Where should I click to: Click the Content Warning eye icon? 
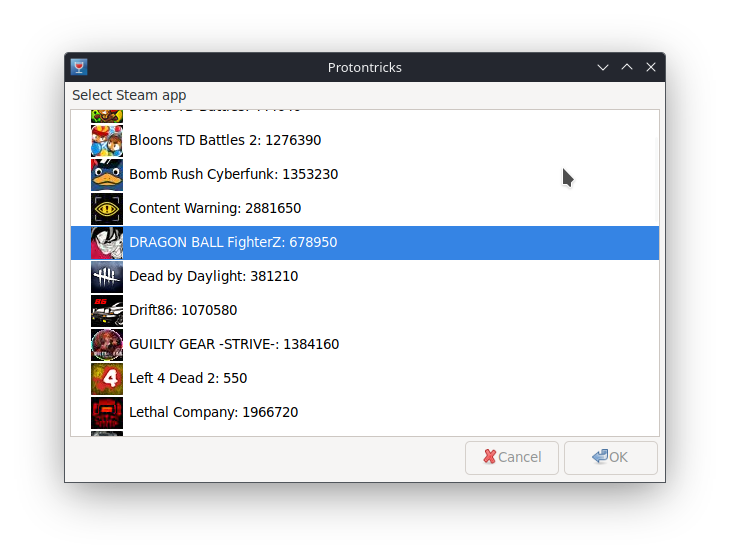(x=107, y=209)
